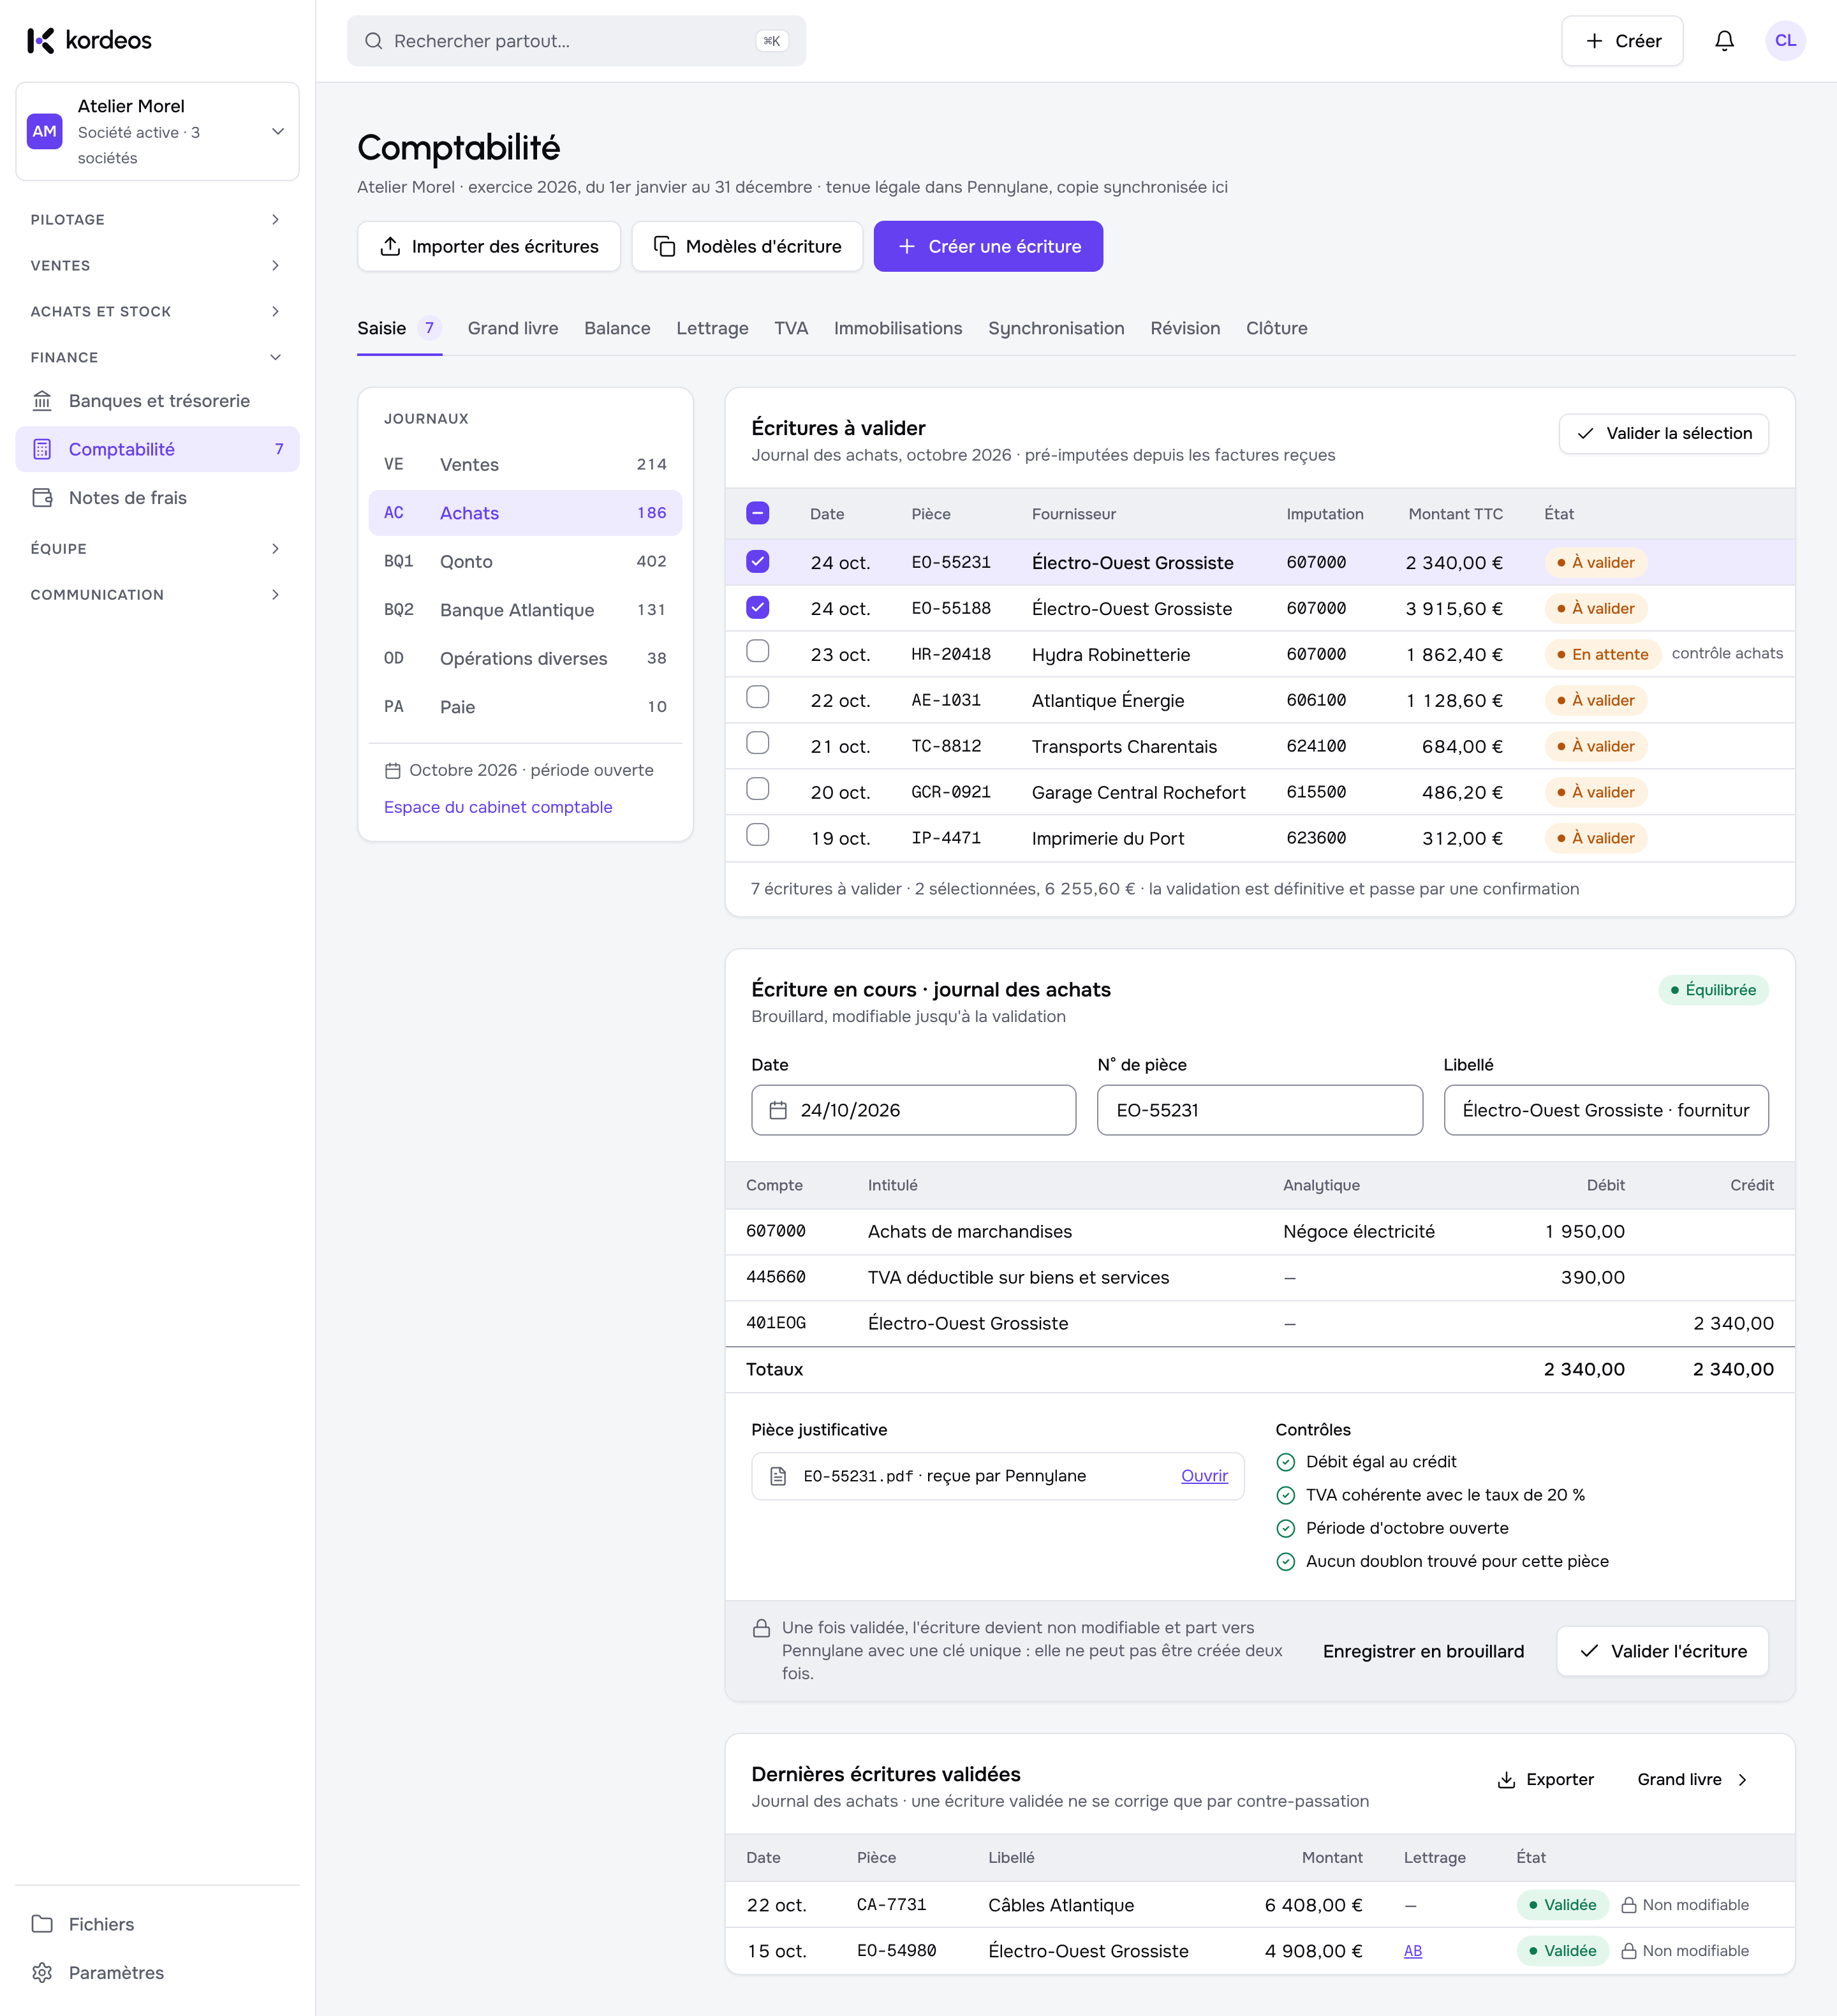
Task: Click Valider la sélection
Action: pyautogui.click(x=1663, y=433)
